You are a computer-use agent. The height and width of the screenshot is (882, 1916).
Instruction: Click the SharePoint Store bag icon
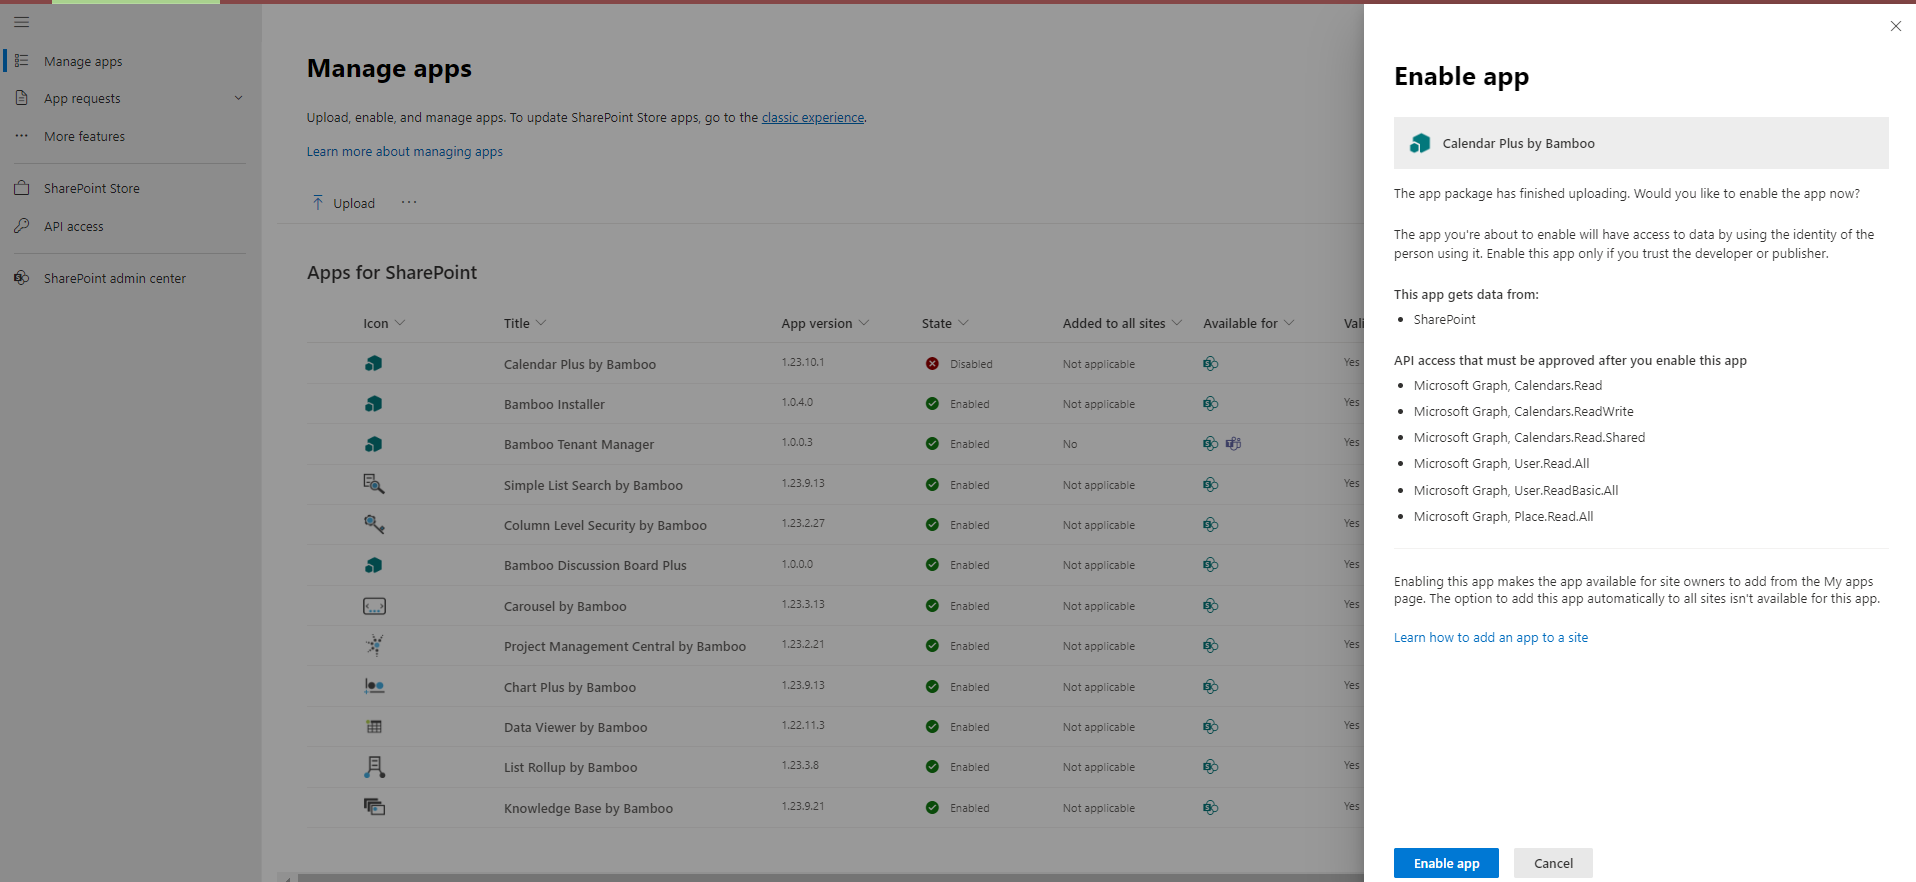[x=21, y=188]
